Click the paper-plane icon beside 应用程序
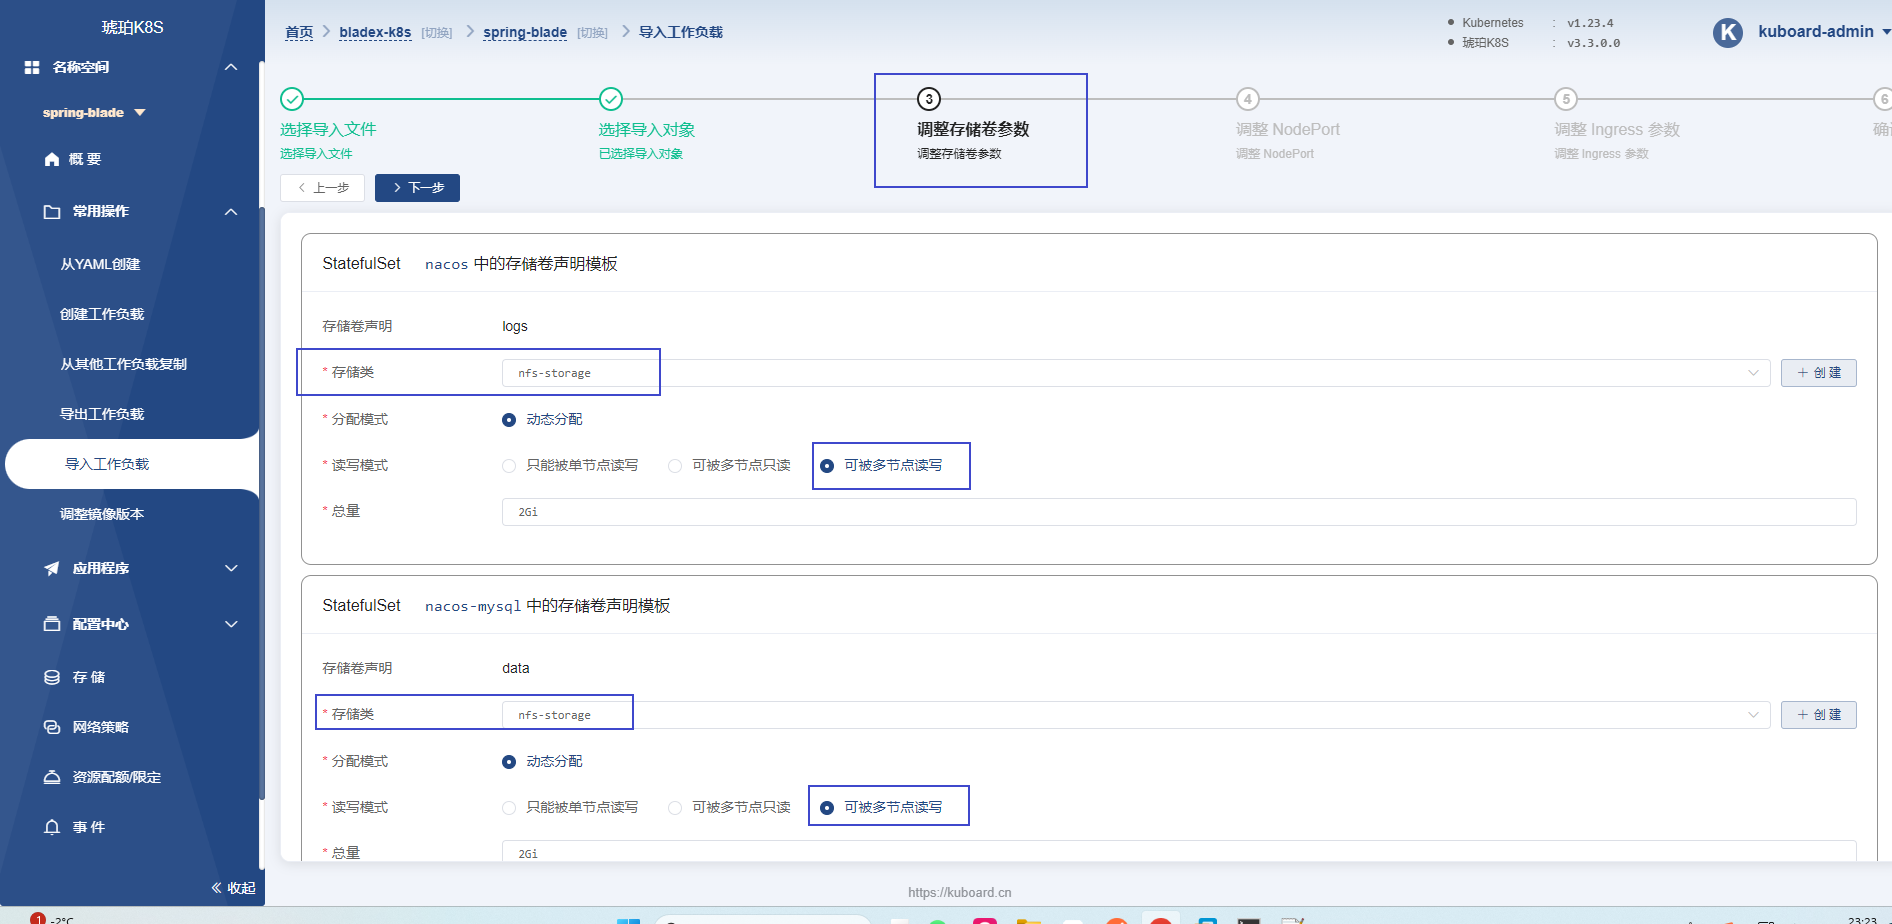 pos(52,568)
